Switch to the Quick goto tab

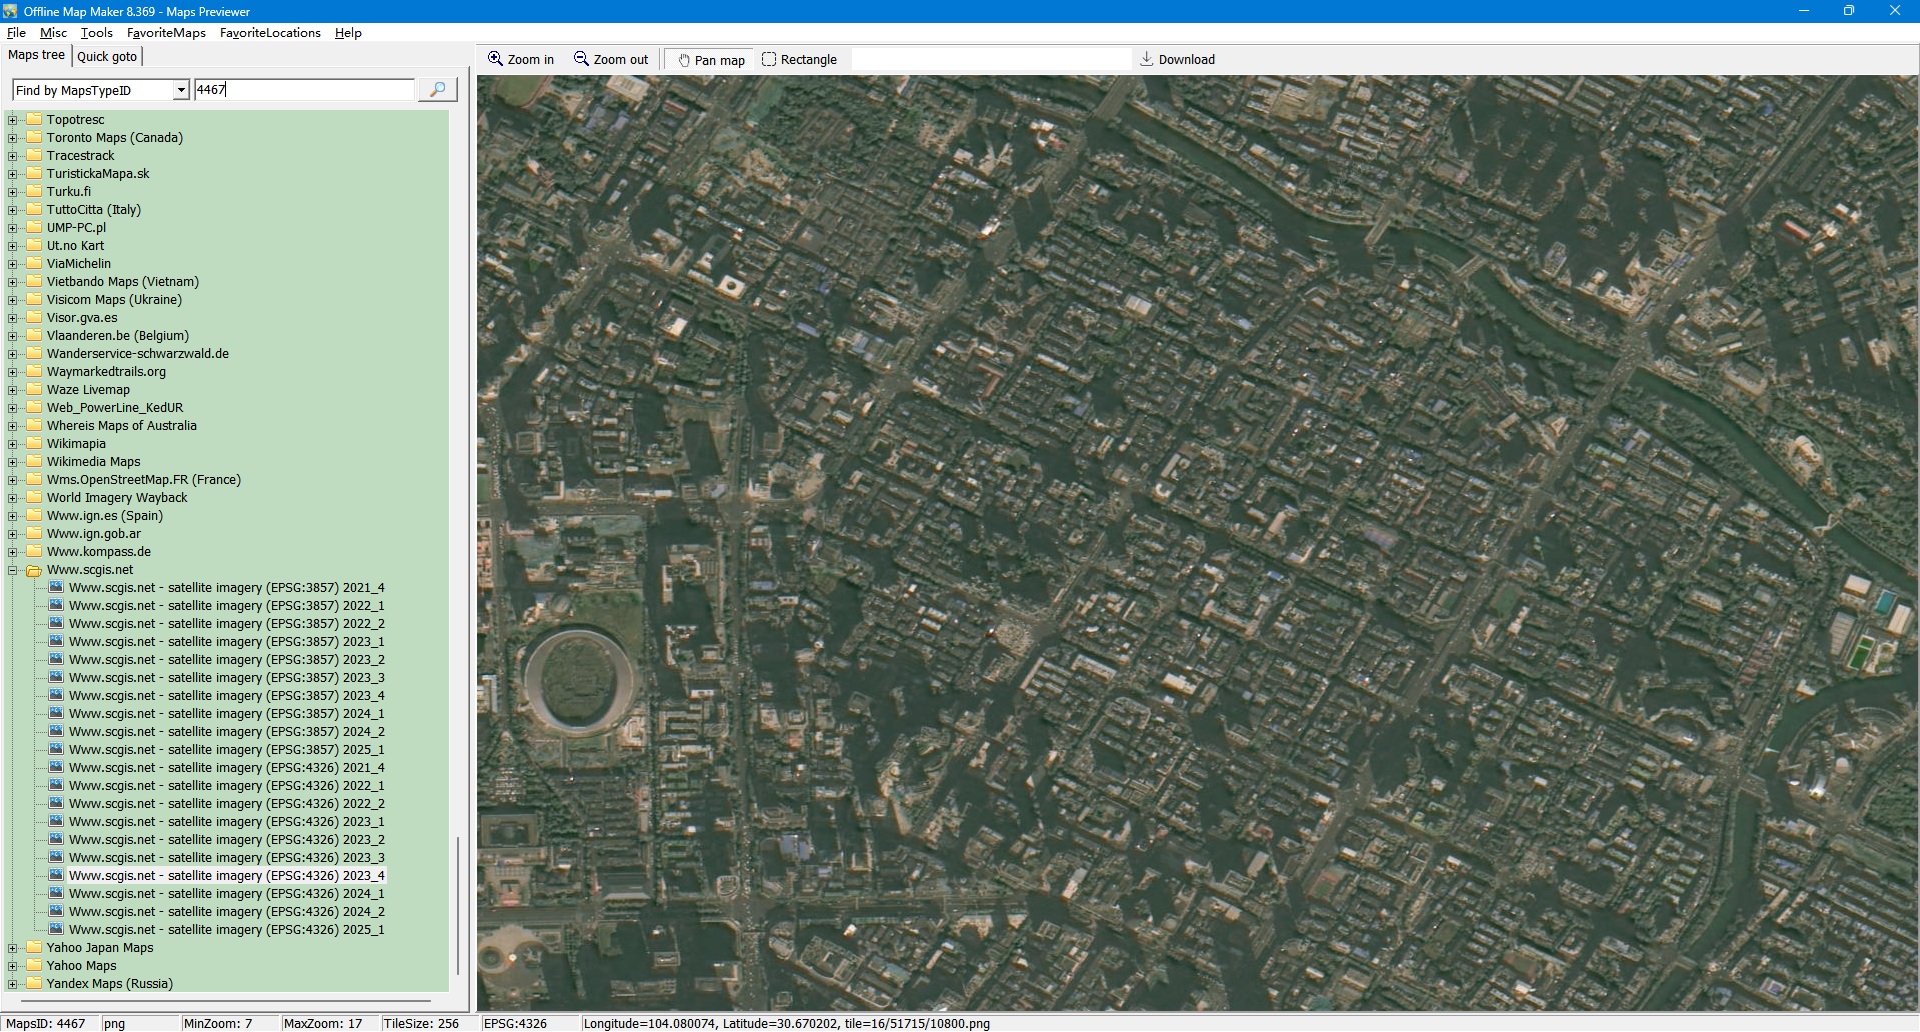[107, 57]
